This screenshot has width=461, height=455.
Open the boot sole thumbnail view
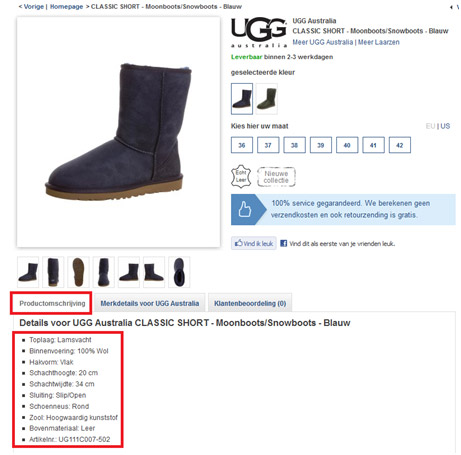[78, 272]
